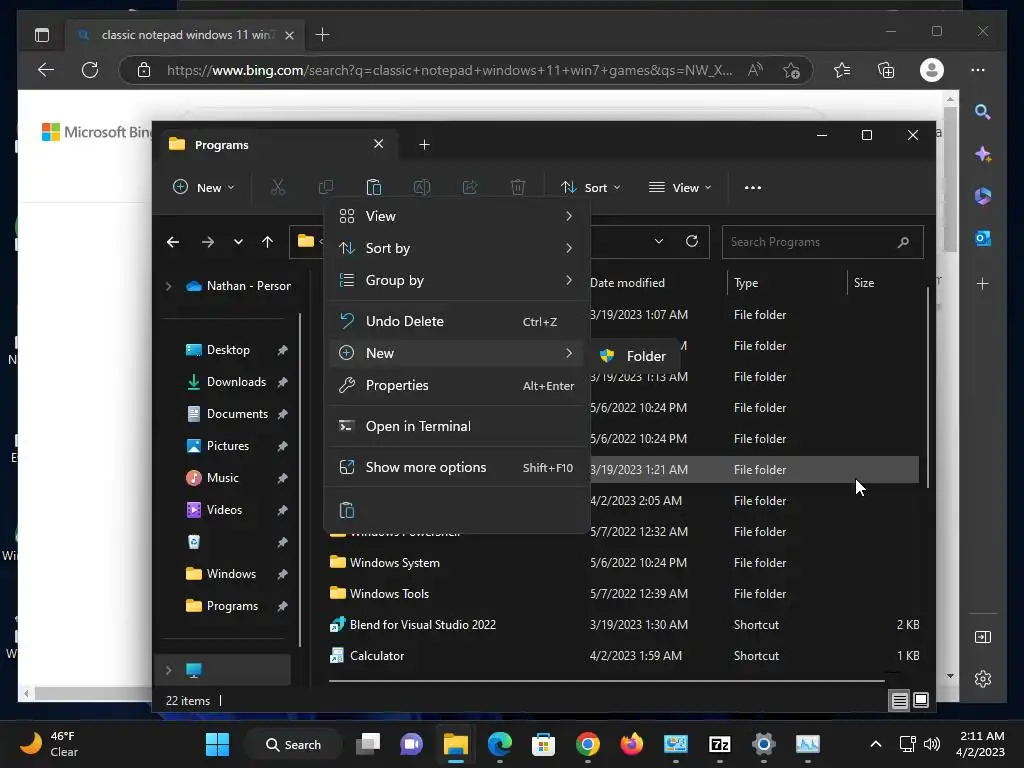Click the paste icon at context menu bottom
The height and width of the screenshot is (768, 1024).
coord(347,510)
